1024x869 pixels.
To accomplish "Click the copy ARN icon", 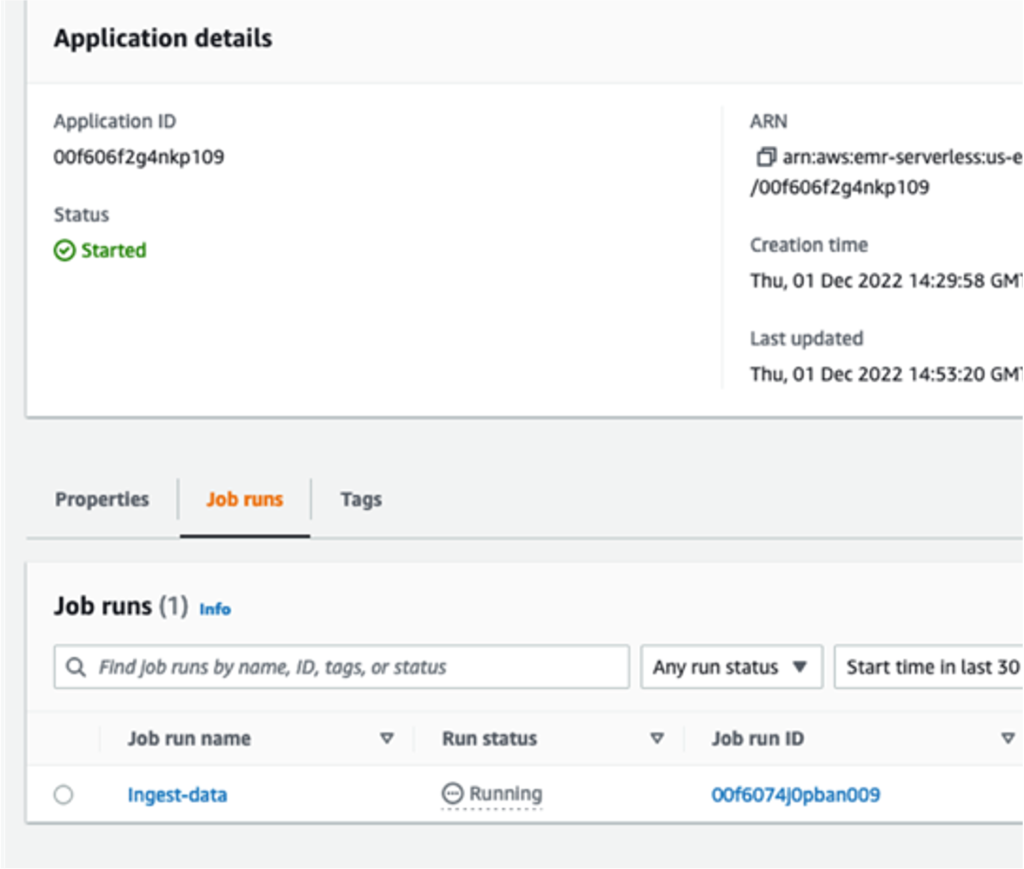I will click(766, 157).
